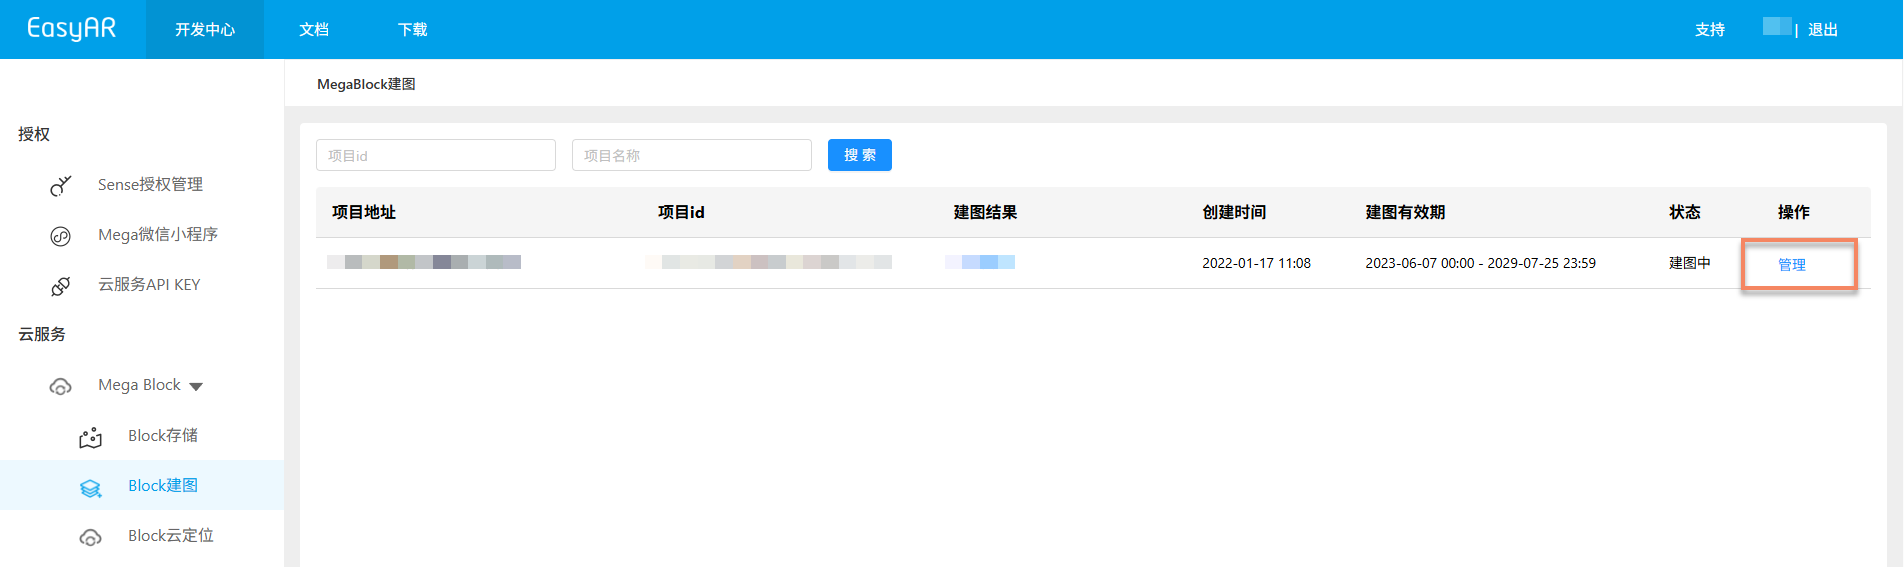Select Sense授权管理 in the sidebar
Viewport: 1904px width, 567px height.
pos(150,185)
